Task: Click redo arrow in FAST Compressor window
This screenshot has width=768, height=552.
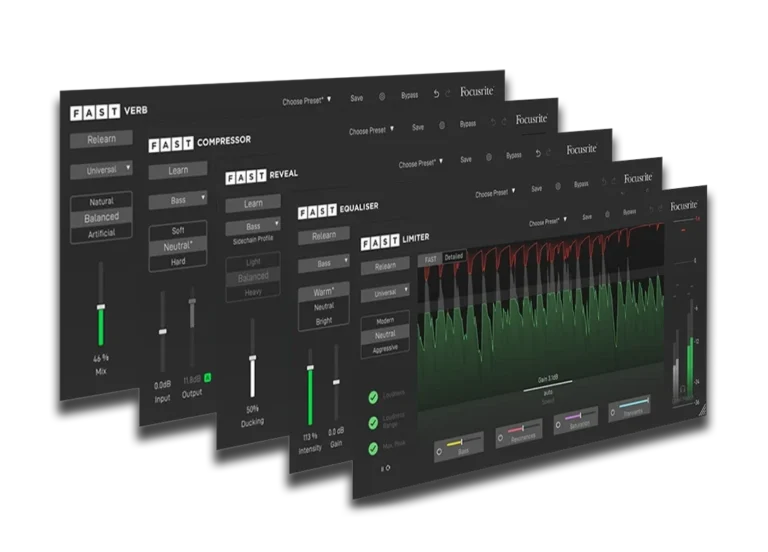Action: pyautogui.click(x=504, y=122)
